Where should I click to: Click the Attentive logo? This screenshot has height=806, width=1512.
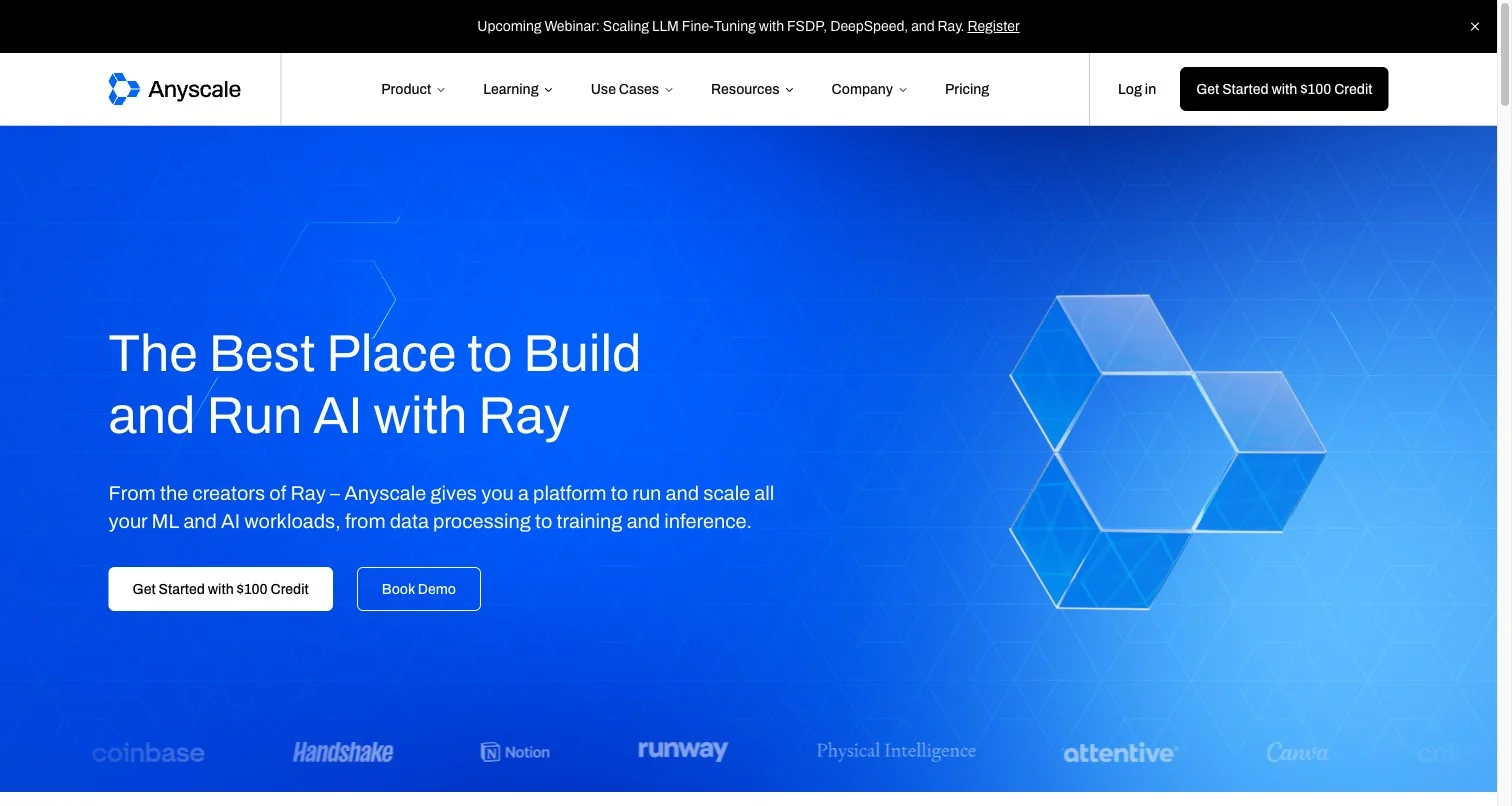coord(1119,752)
